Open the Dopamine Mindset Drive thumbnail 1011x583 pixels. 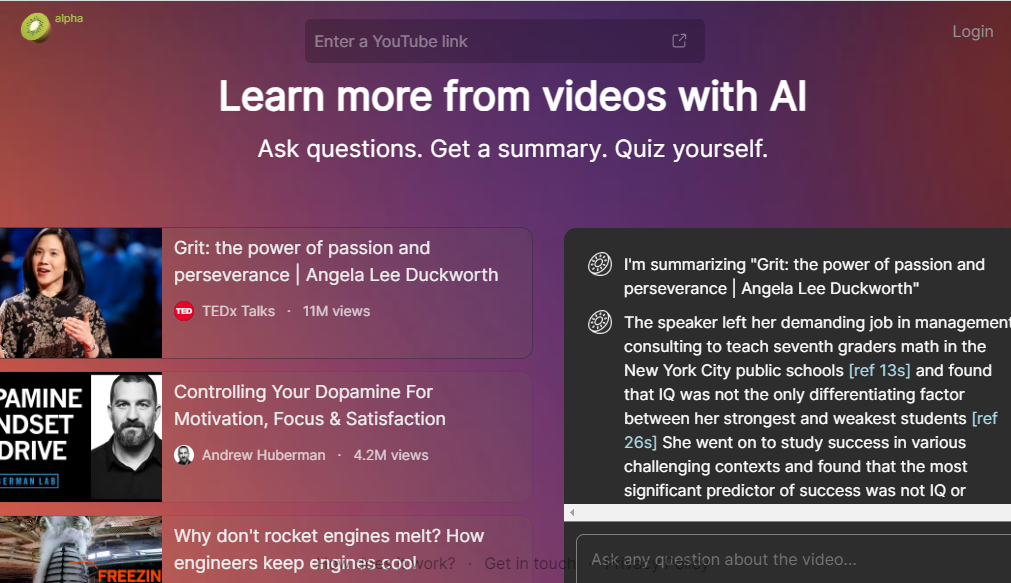[81, 436]
